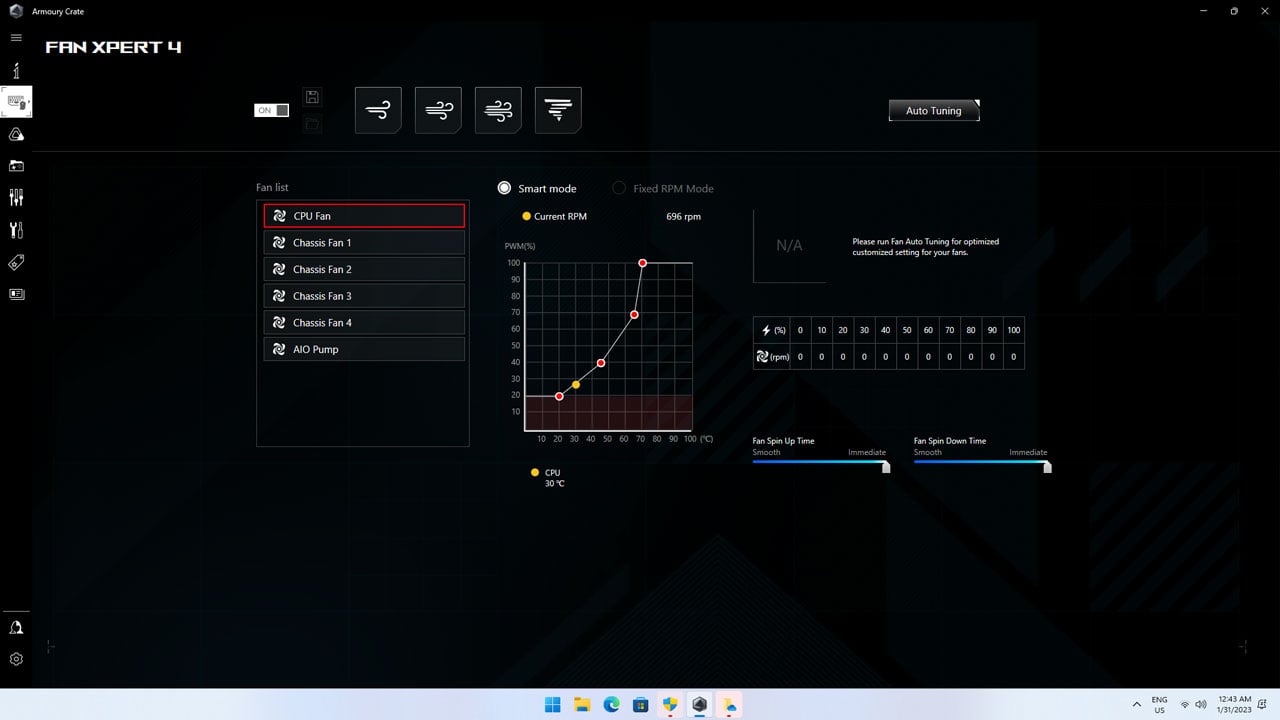
Task: Click the Current RPM legend label
Action: tap(560, 216)
